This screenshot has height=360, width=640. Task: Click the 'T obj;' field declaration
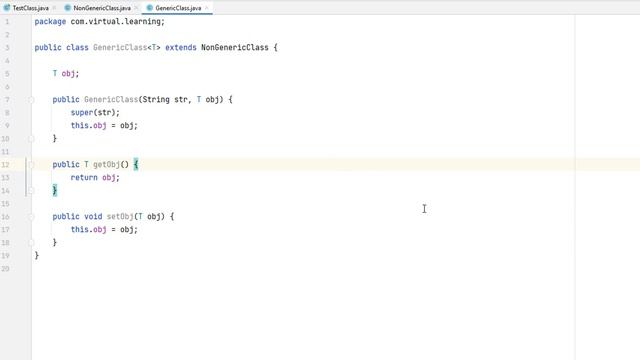[66, 73]
